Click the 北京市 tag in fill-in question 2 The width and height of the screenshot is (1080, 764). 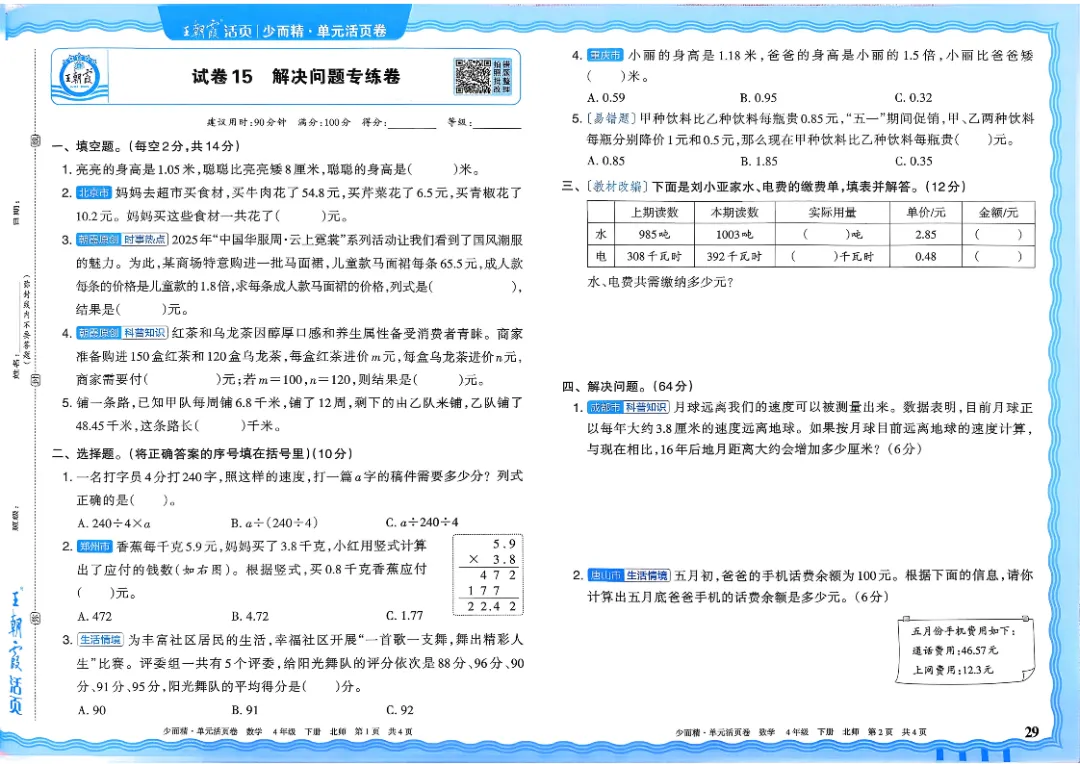click(x=93, y=193)
